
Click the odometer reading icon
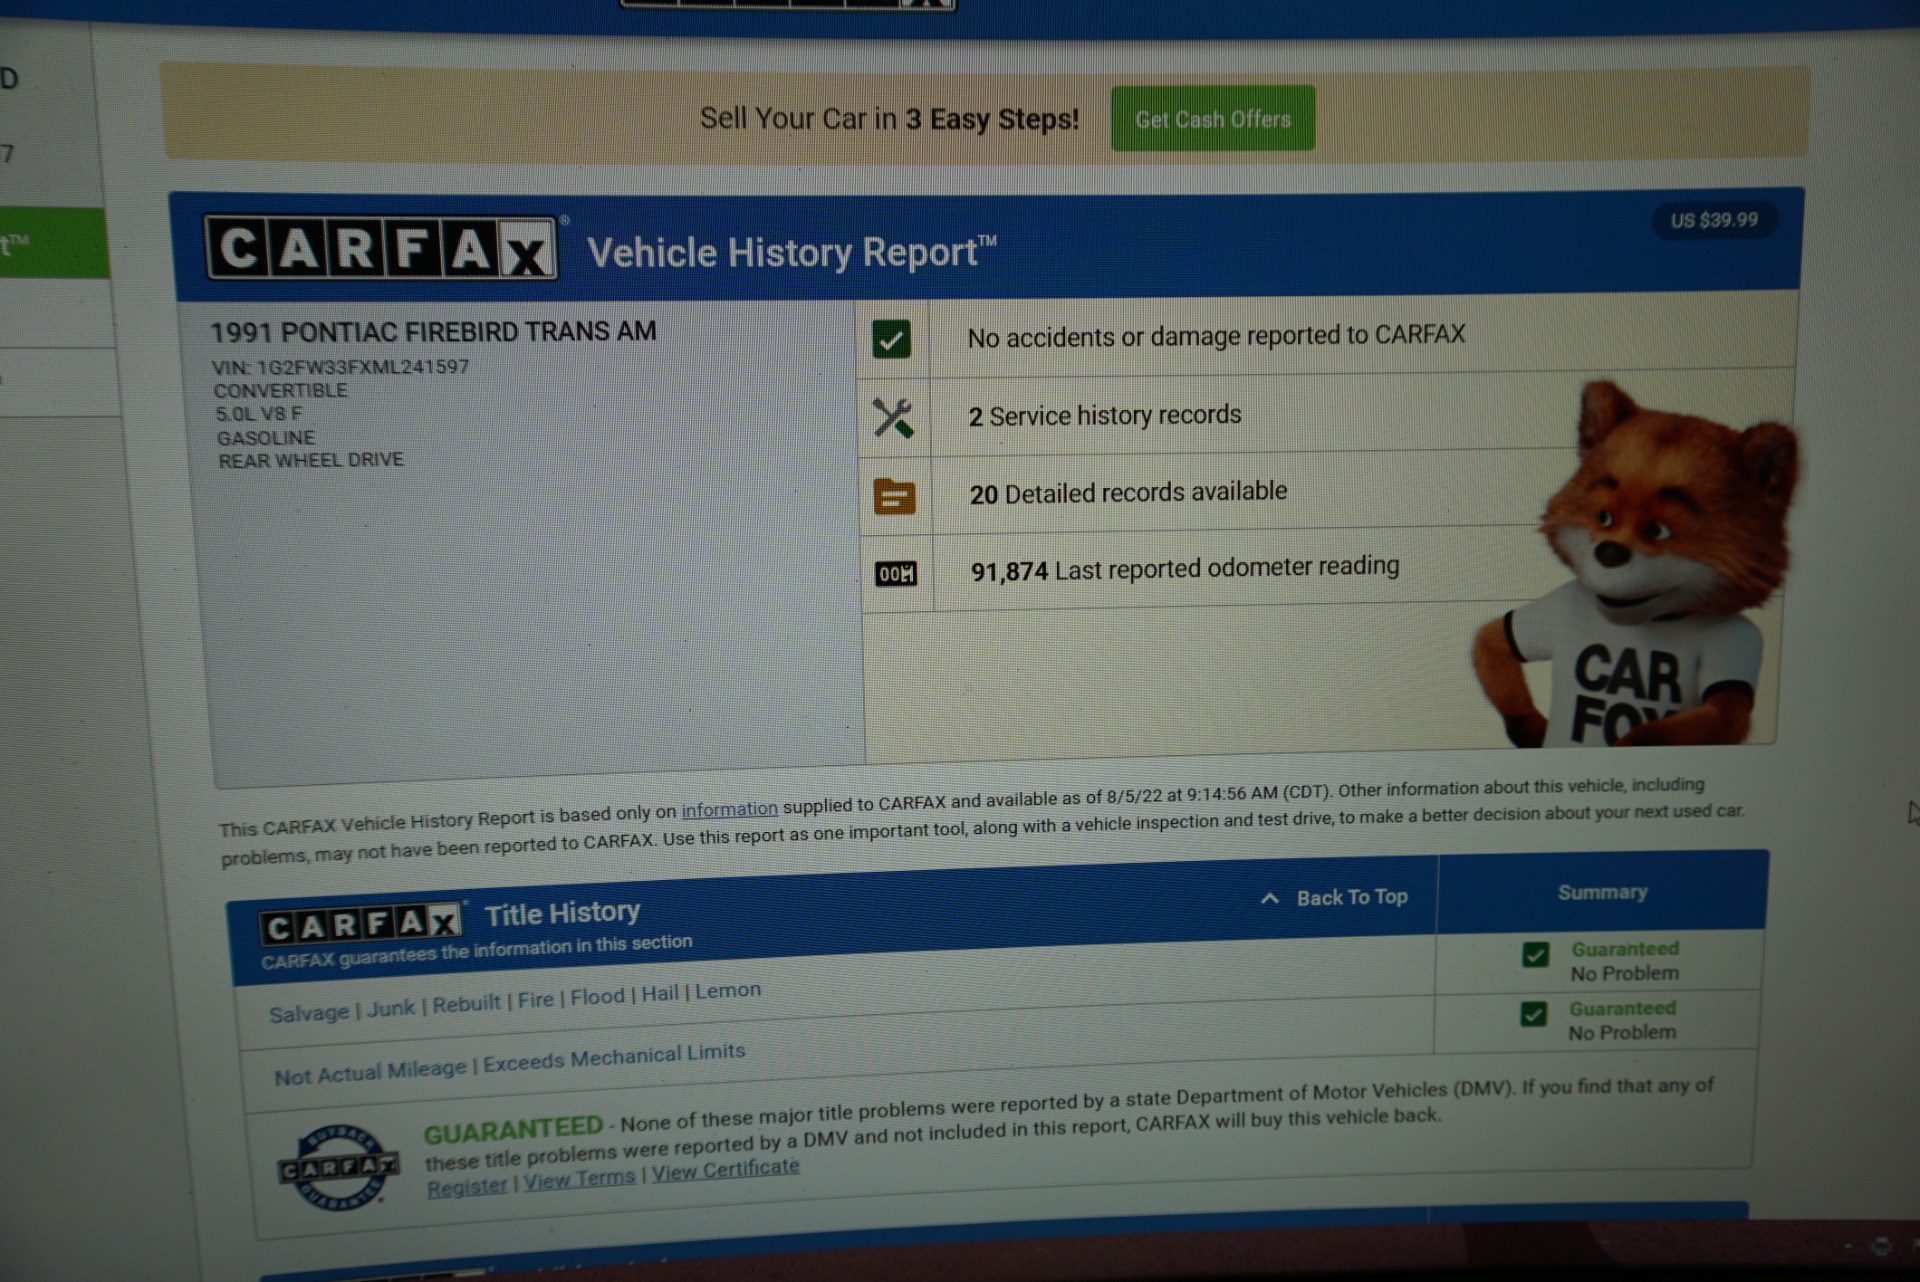(896, 573)
